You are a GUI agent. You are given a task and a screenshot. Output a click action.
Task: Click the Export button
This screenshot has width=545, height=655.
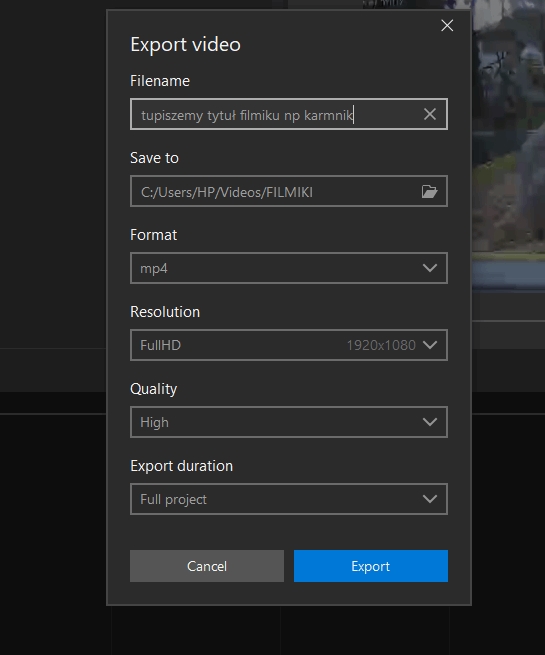tap(371, 566)
